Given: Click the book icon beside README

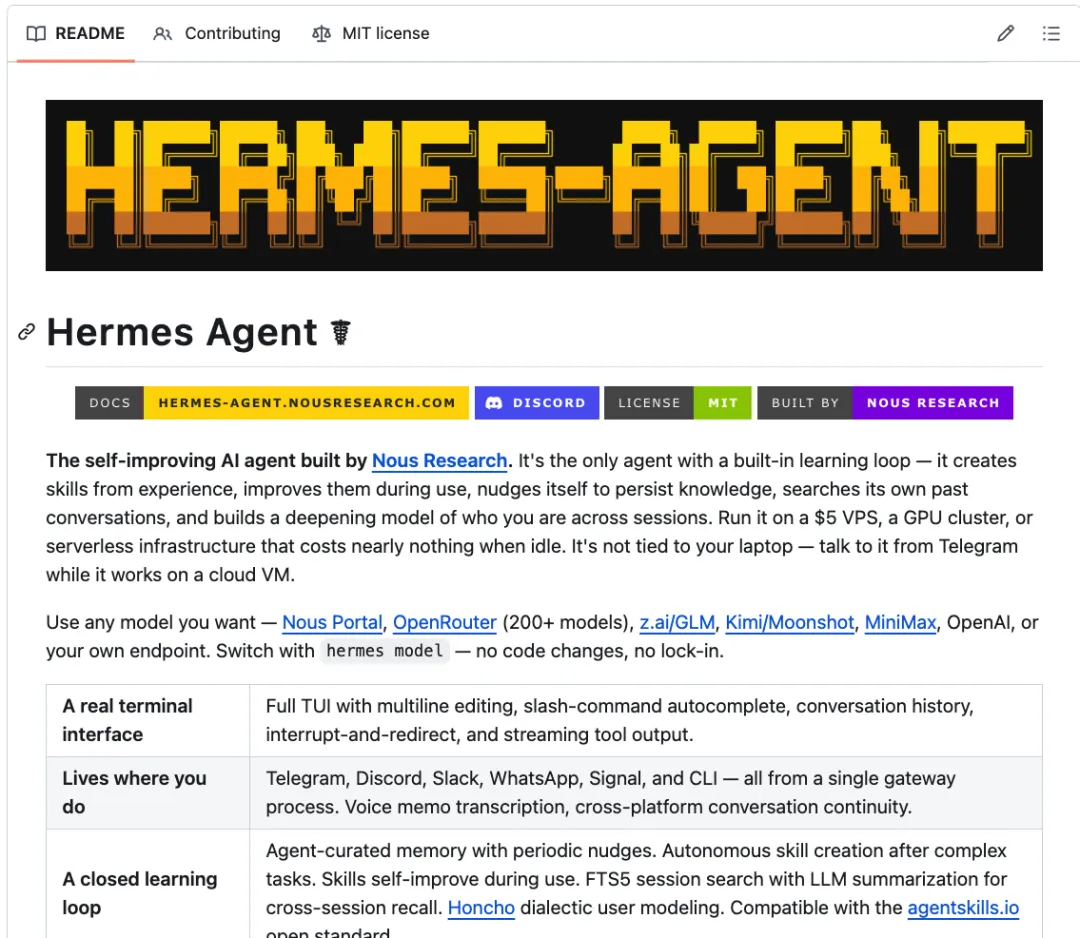Looking at the screenshot, I should (x=36, y=34).
